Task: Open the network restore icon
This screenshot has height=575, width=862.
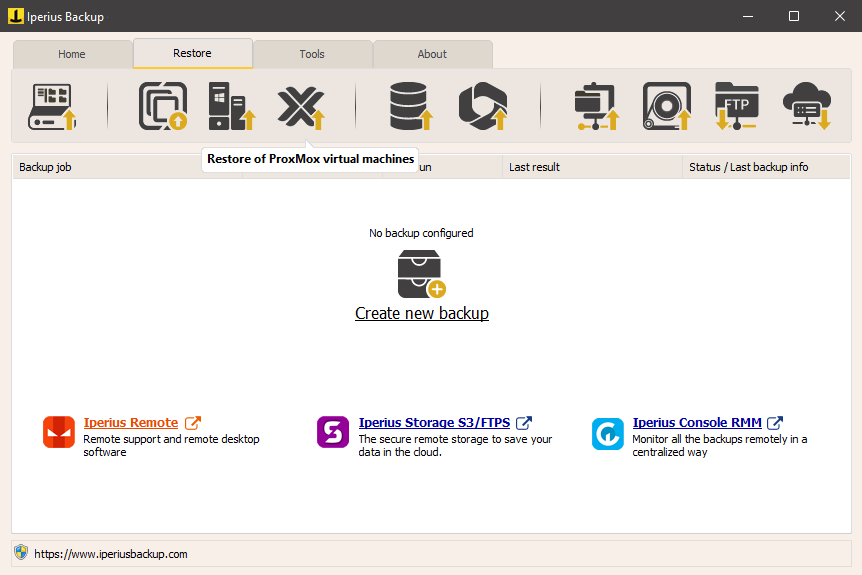Action: click(597, 106)
